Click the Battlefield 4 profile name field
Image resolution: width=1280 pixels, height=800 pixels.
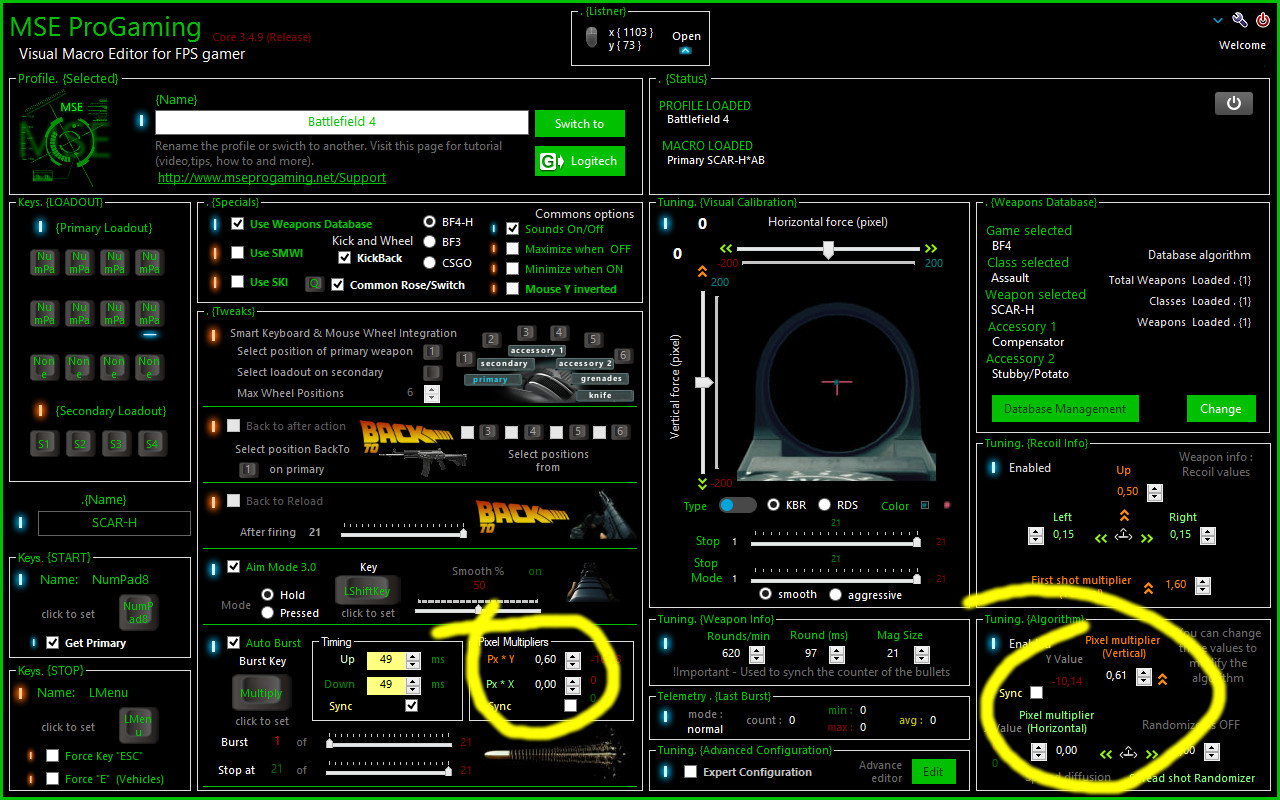[342, 122]
